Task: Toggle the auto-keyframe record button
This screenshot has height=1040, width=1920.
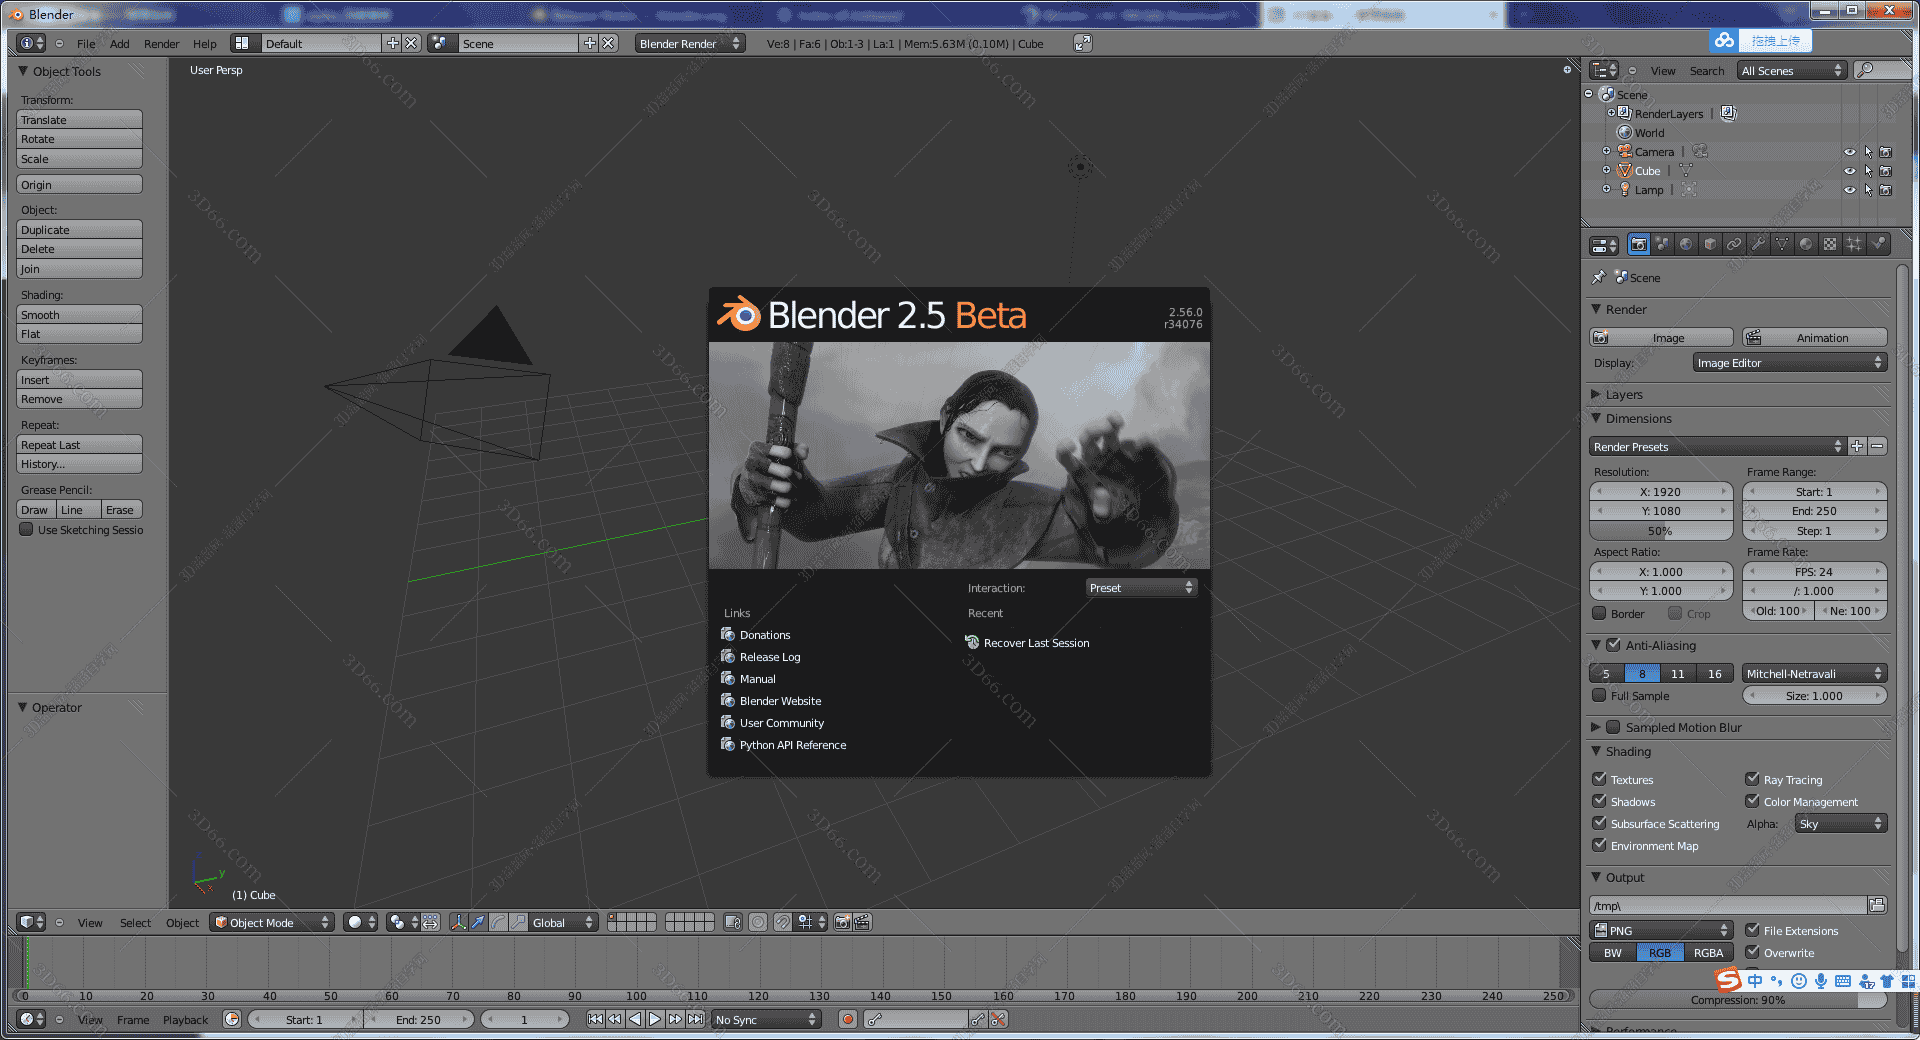Action: point(848,1019)
